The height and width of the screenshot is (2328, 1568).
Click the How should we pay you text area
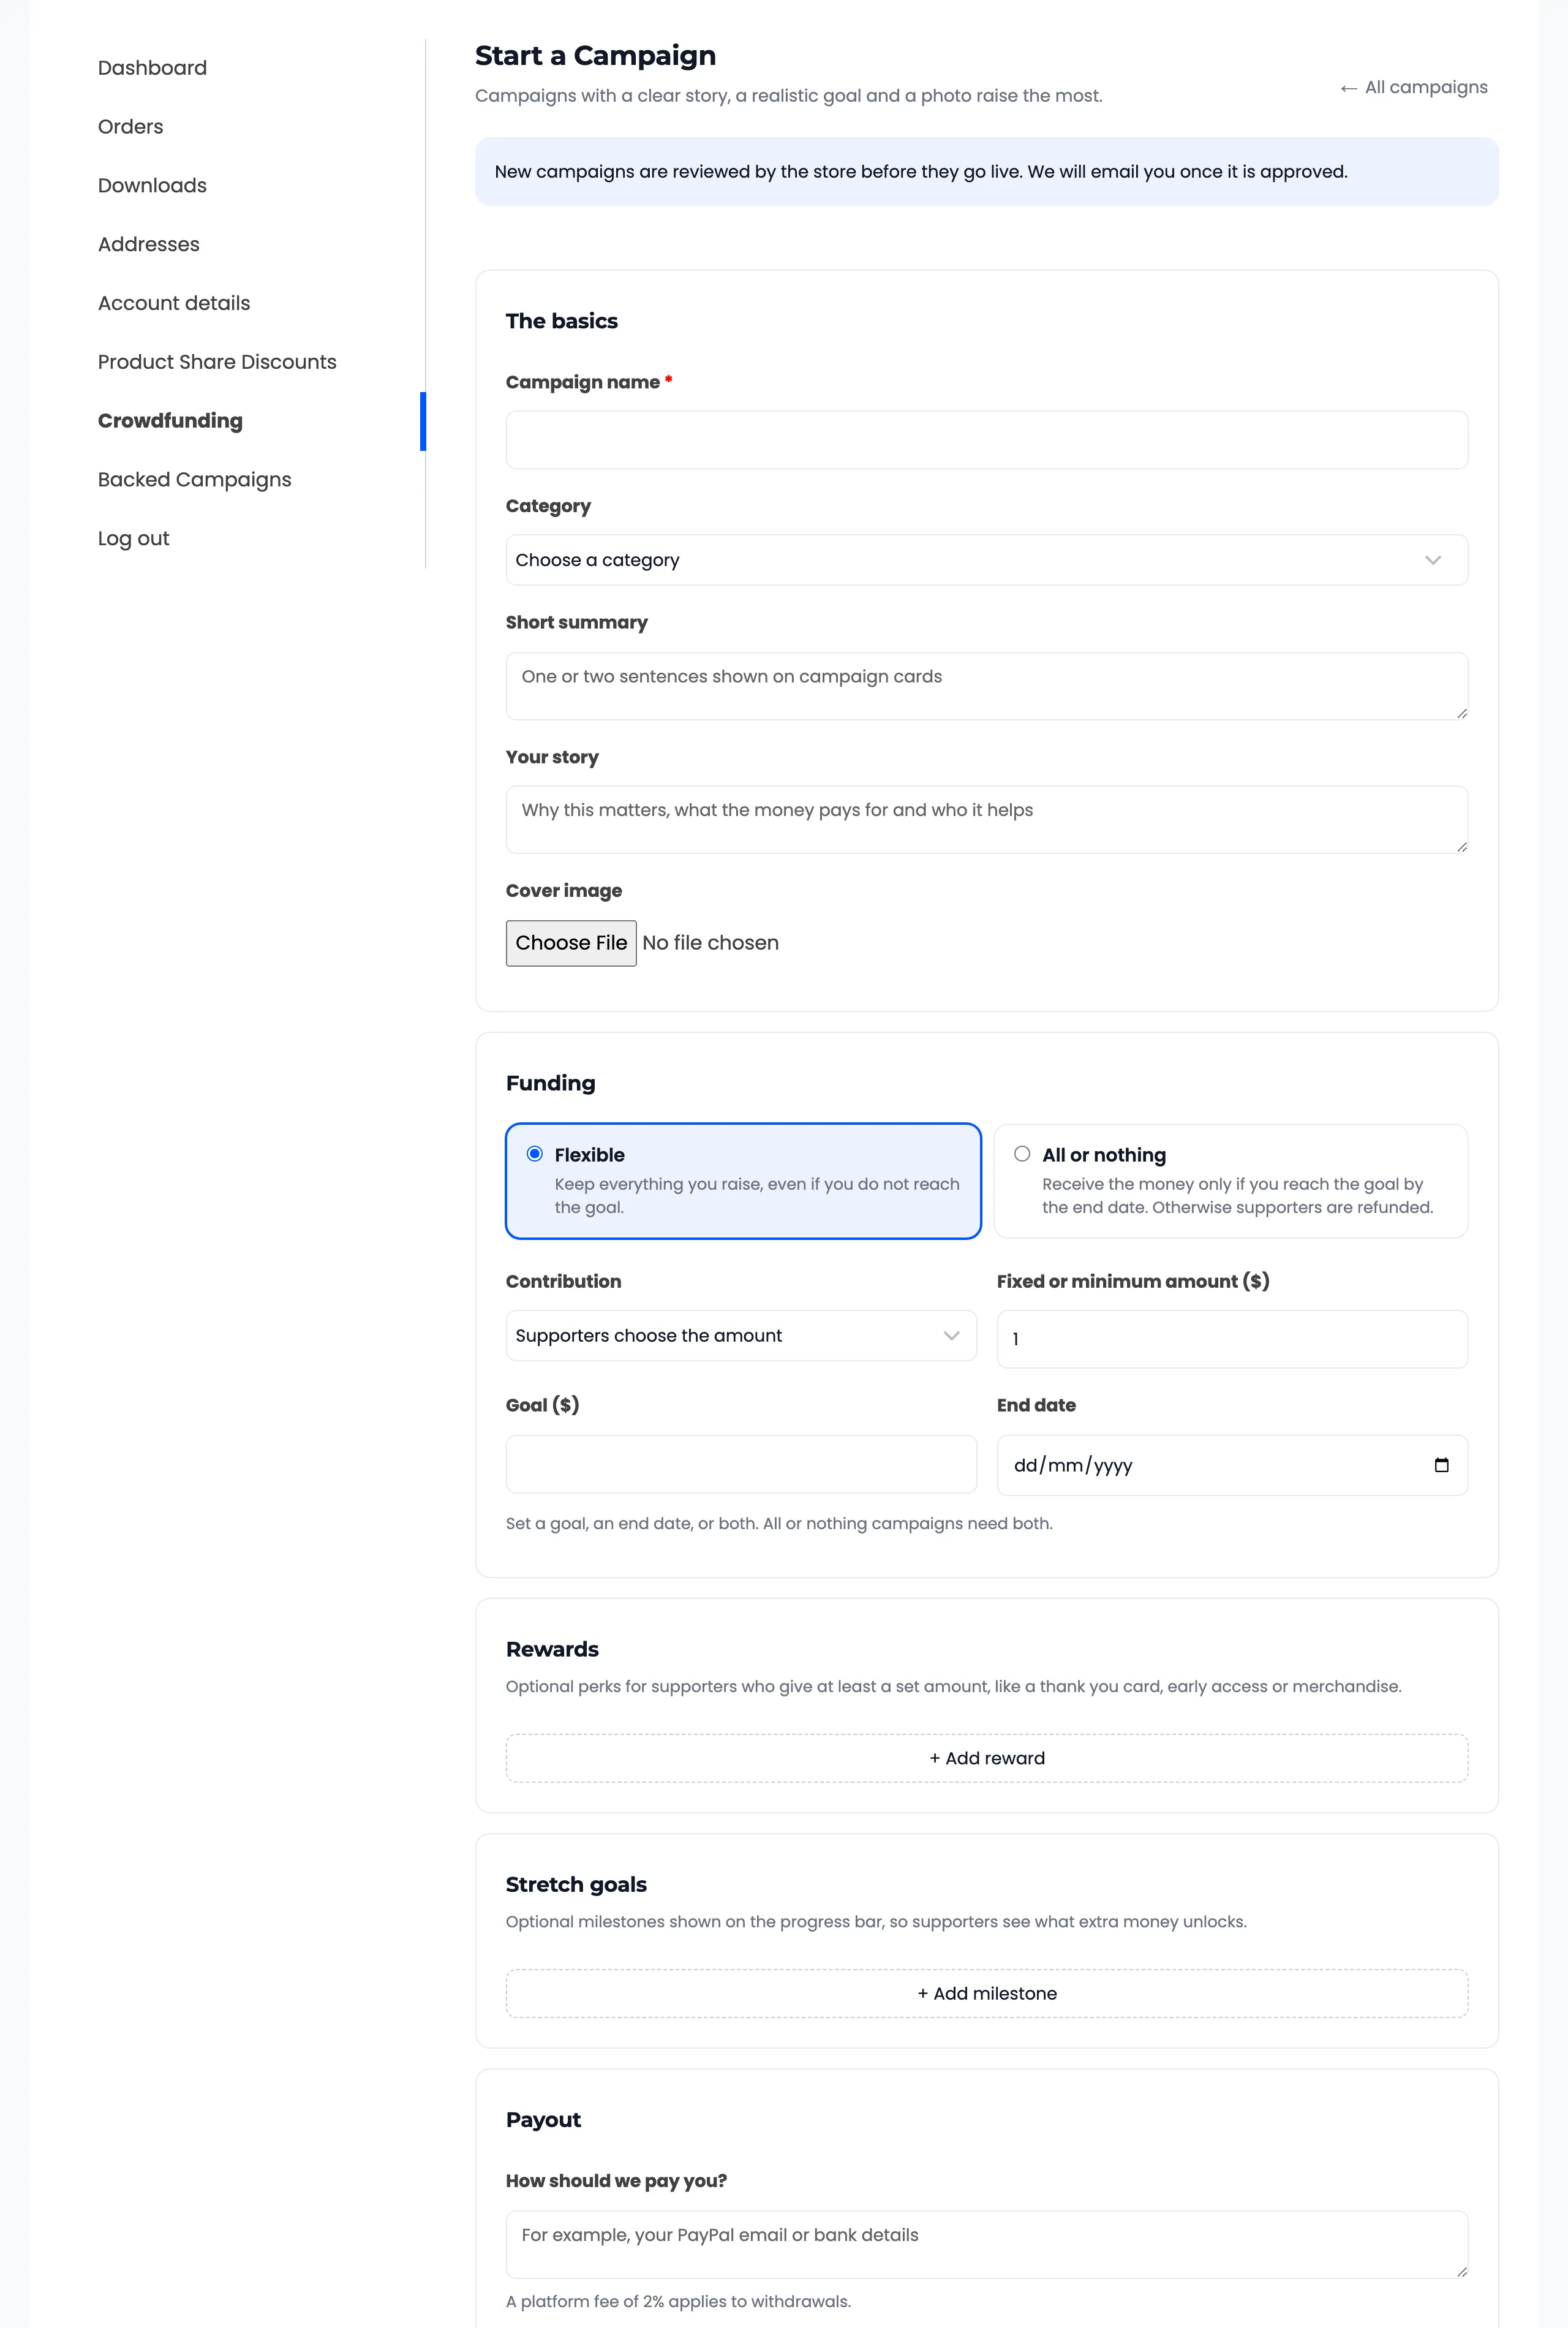986,2244
